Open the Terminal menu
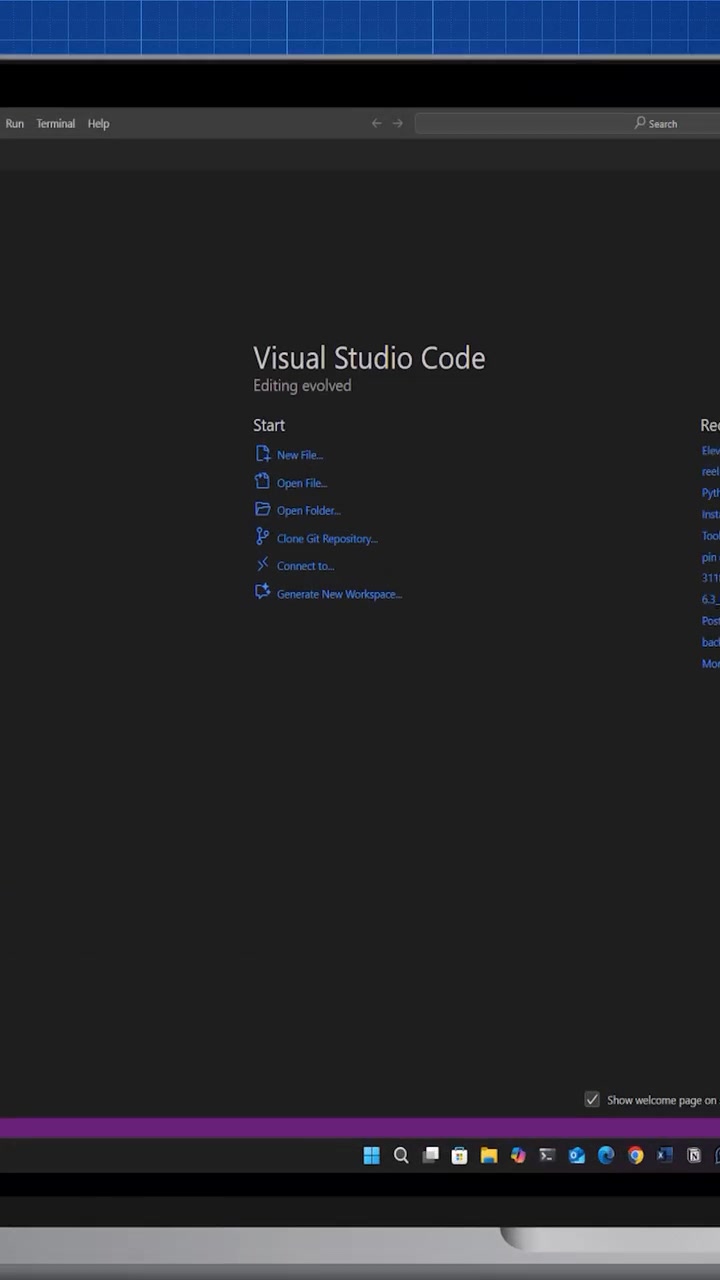 [x=56, y=124]
